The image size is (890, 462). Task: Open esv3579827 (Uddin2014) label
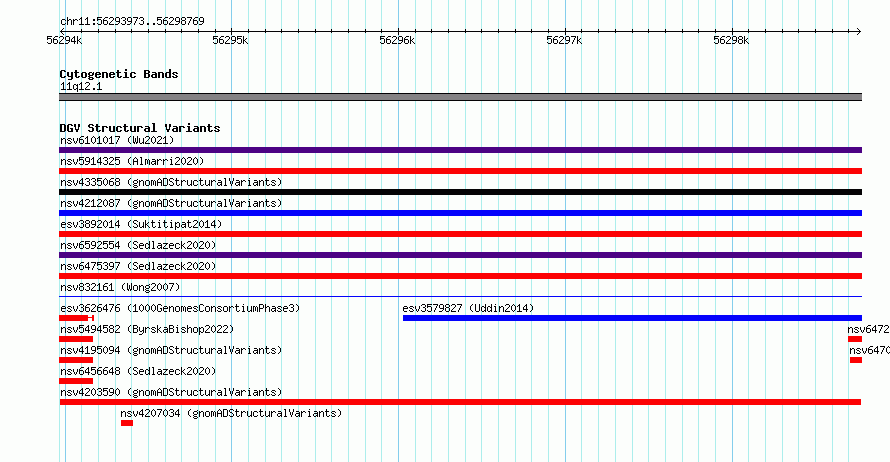[x=468, y=308]
